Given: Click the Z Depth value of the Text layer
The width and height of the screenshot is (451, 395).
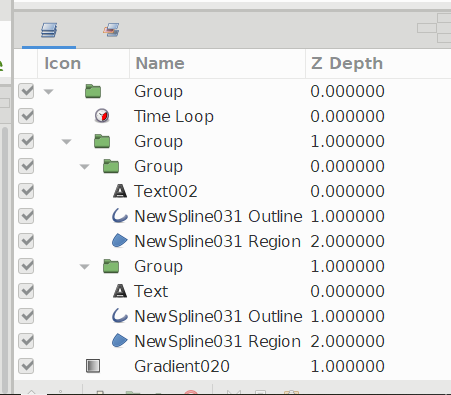Looking at the screenshot, I should click(347, 291).
